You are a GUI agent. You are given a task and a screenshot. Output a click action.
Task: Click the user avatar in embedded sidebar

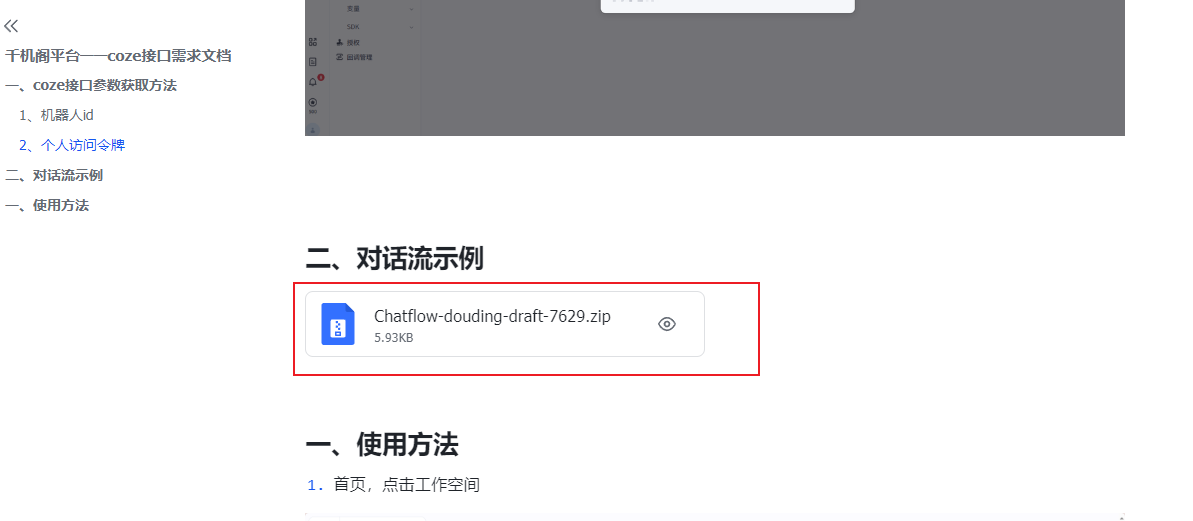tap(313, 130)
